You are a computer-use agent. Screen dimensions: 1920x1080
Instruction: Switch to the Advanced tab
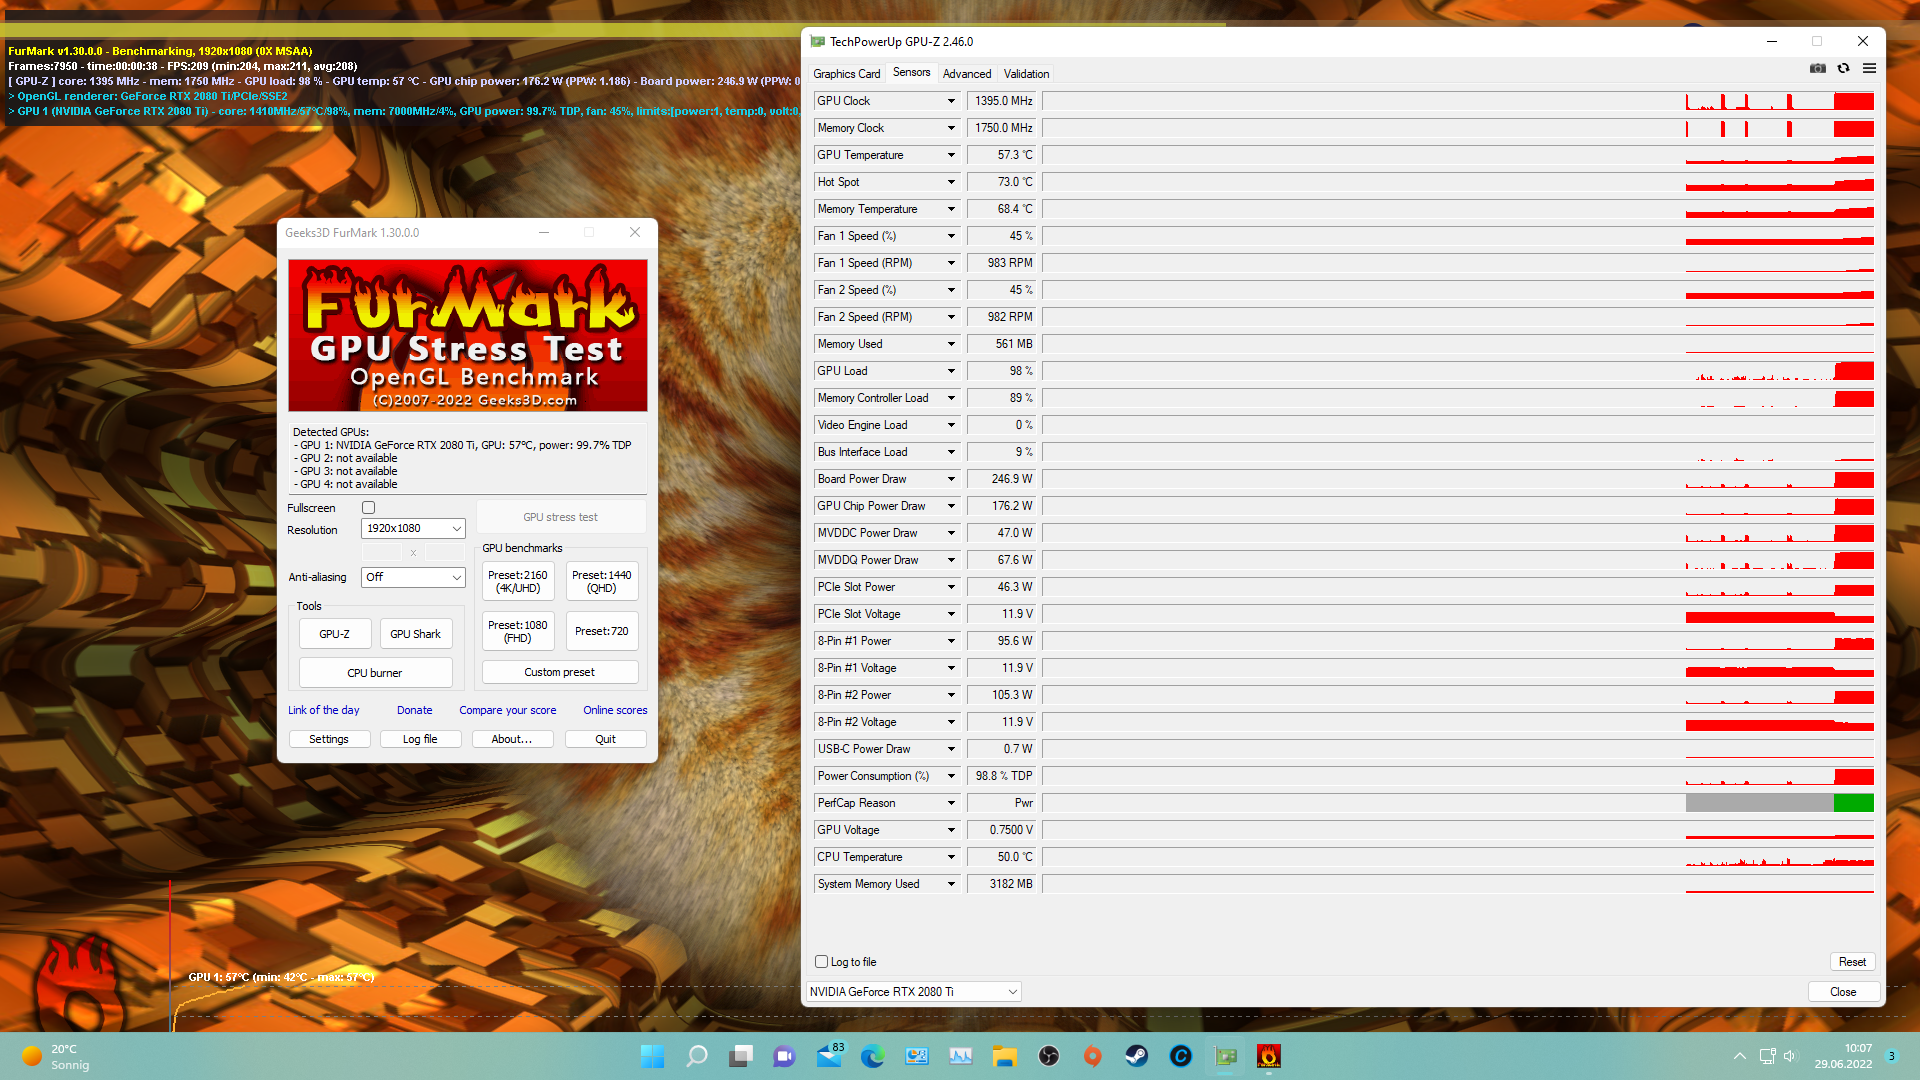pos(966,74)
